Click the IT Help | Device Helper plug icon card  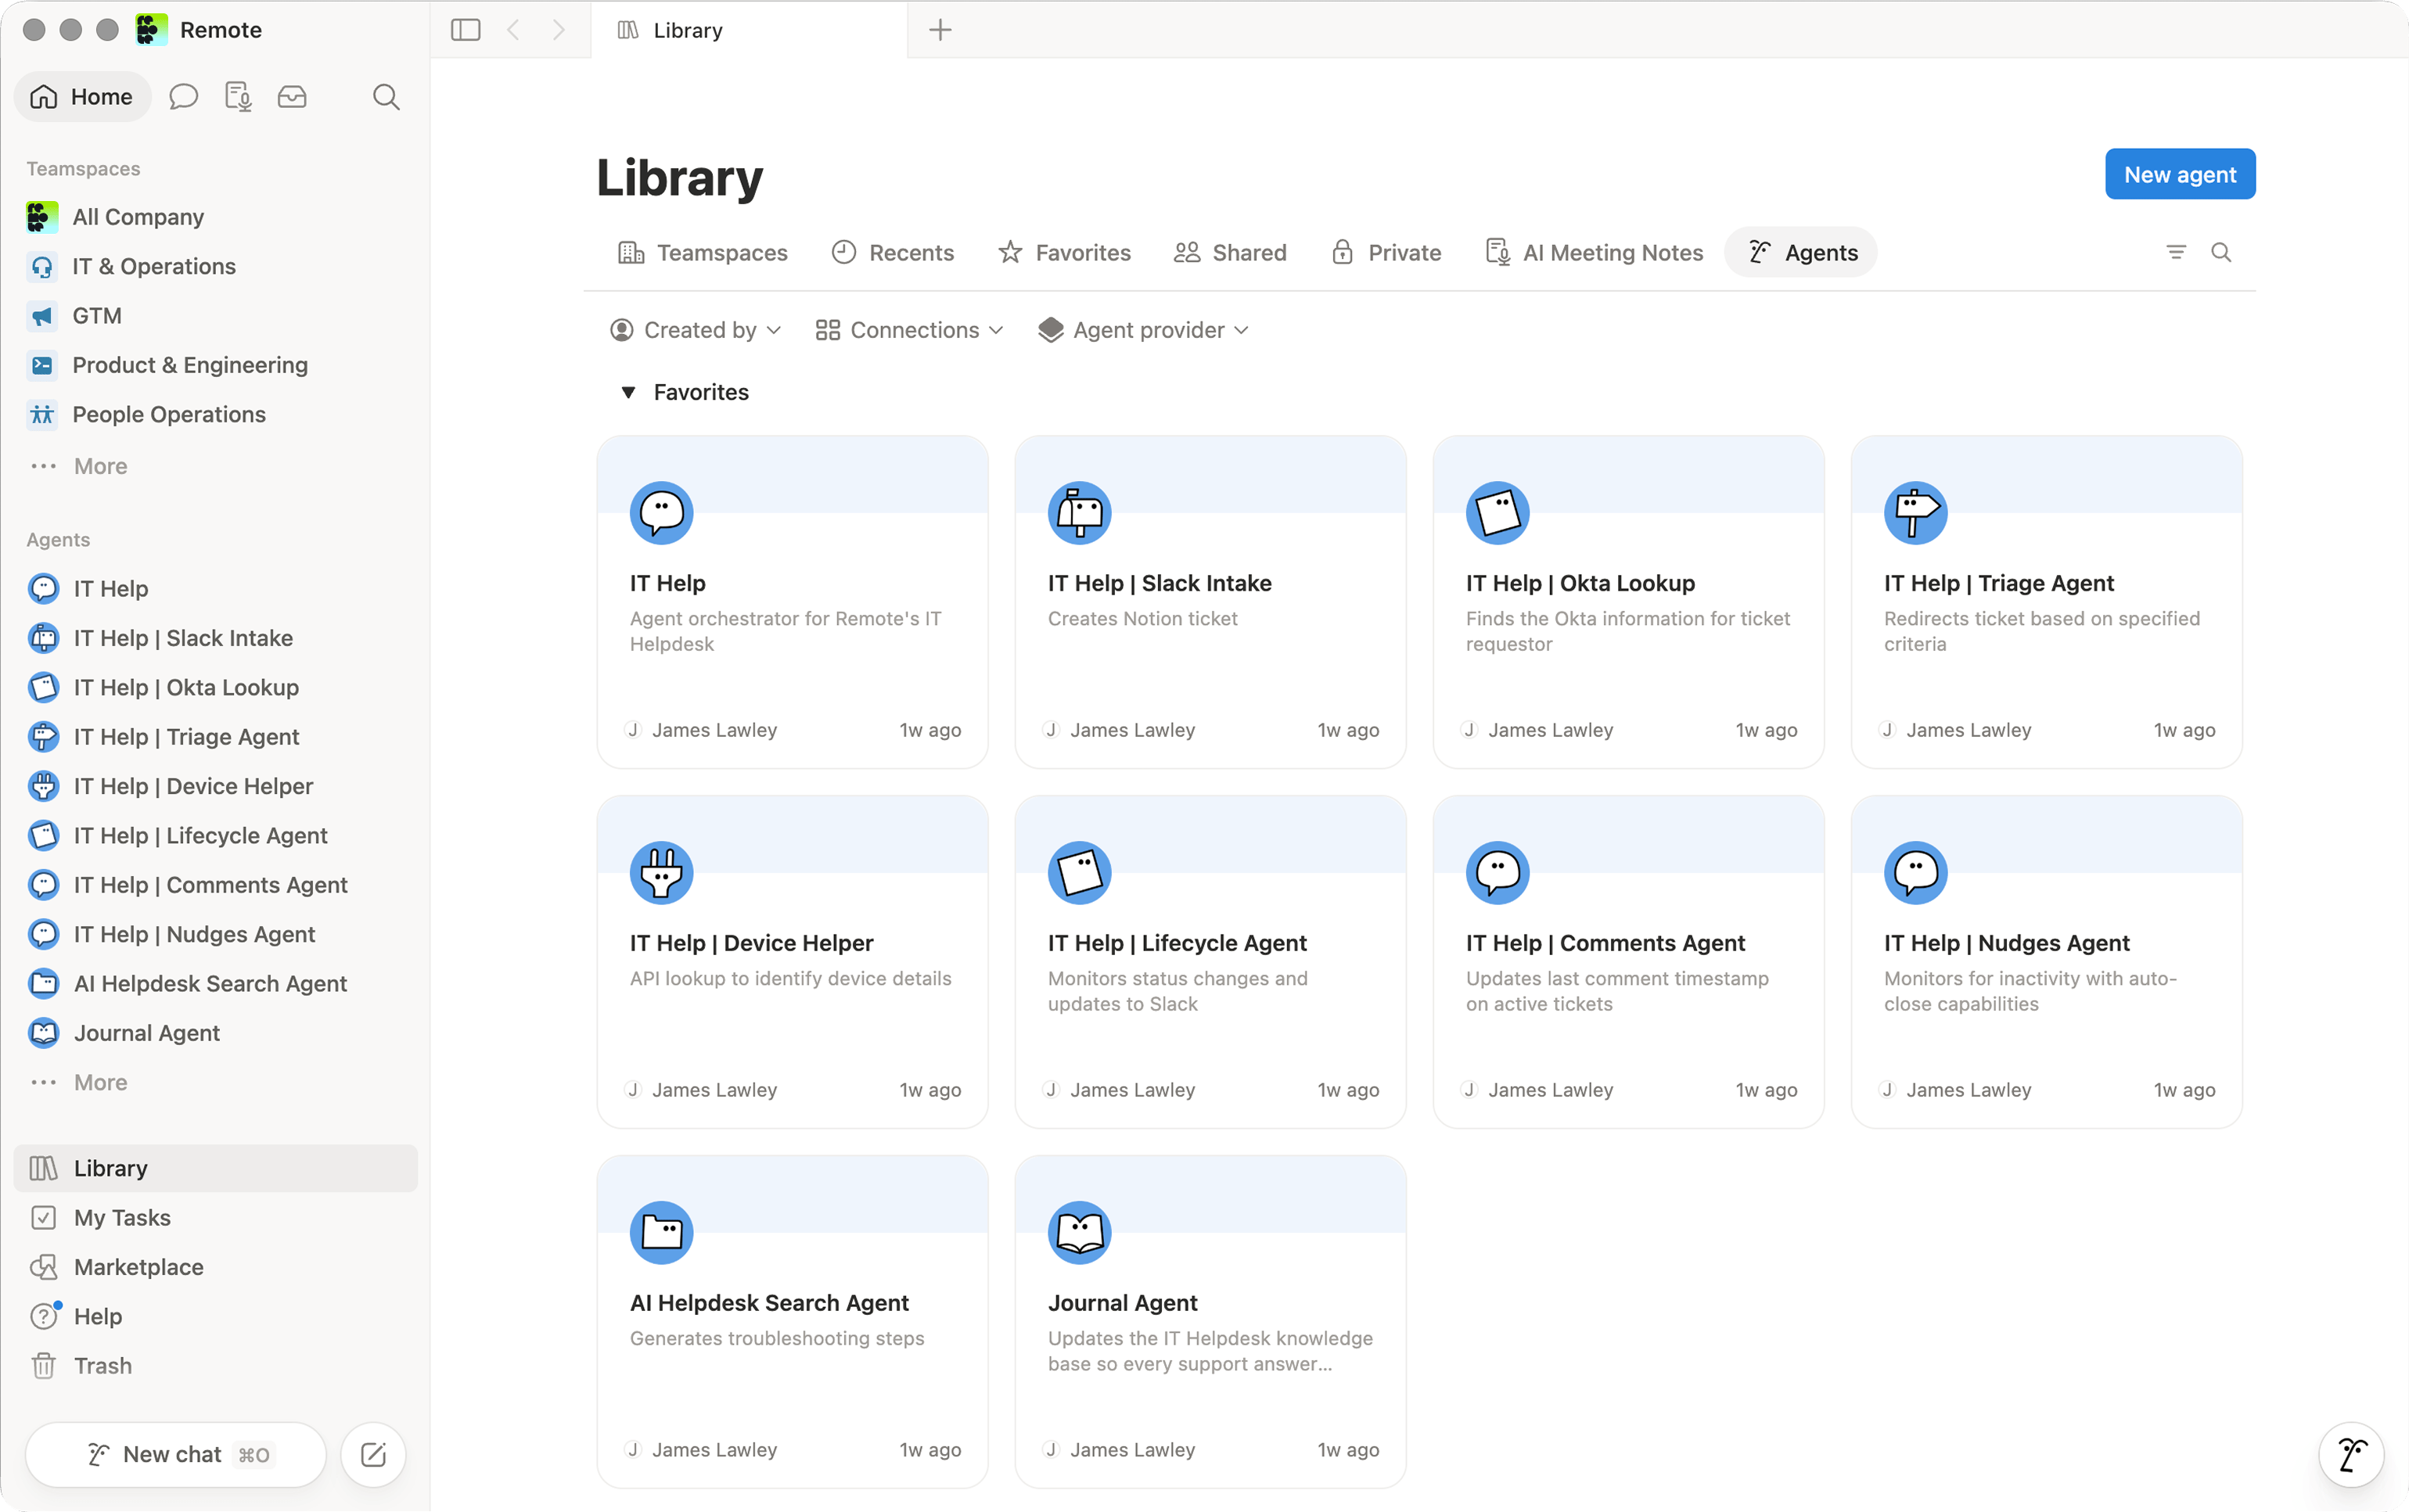[x=792, y=962]
